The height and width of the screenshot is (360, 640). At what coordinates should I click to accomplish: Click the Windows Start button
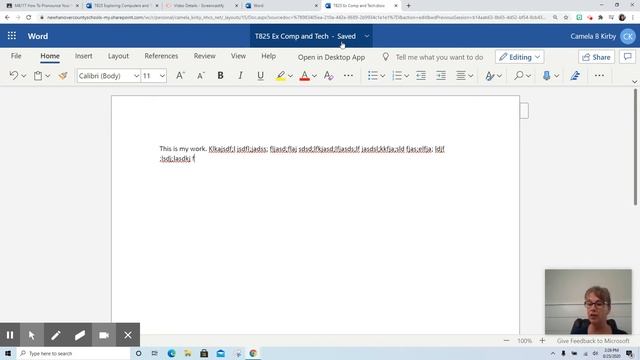coord(8,353)
